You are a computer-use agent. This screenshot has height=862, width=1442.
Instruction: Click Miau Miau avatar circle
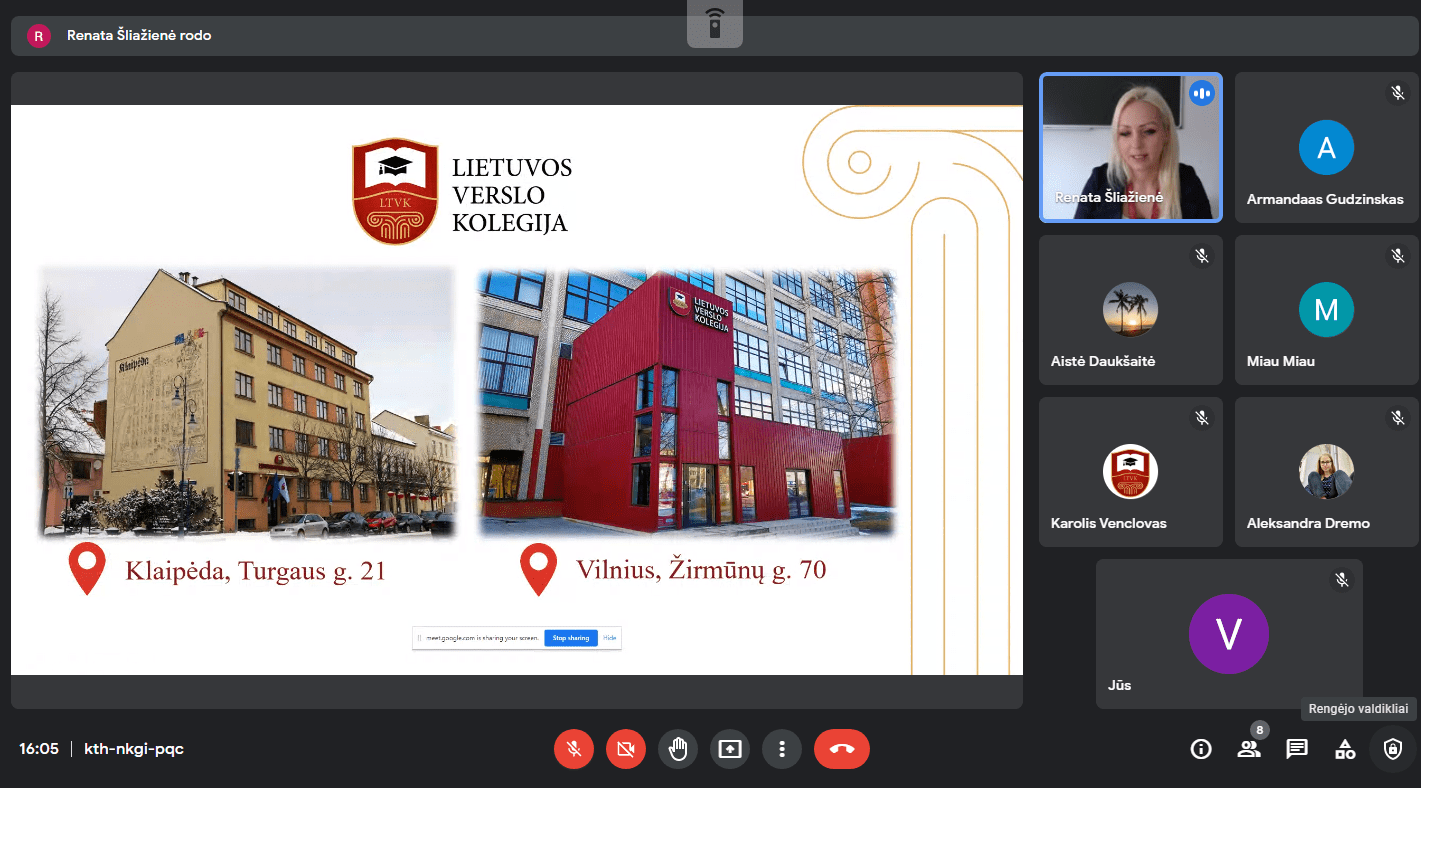pyautogui.click(x=1326, y=310)
